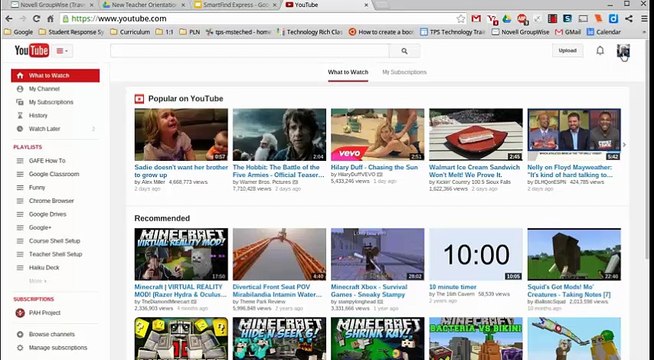Viewport: 654px width, 360px height.
Task: Open the Funny playlist
Action: pos(37,187)
